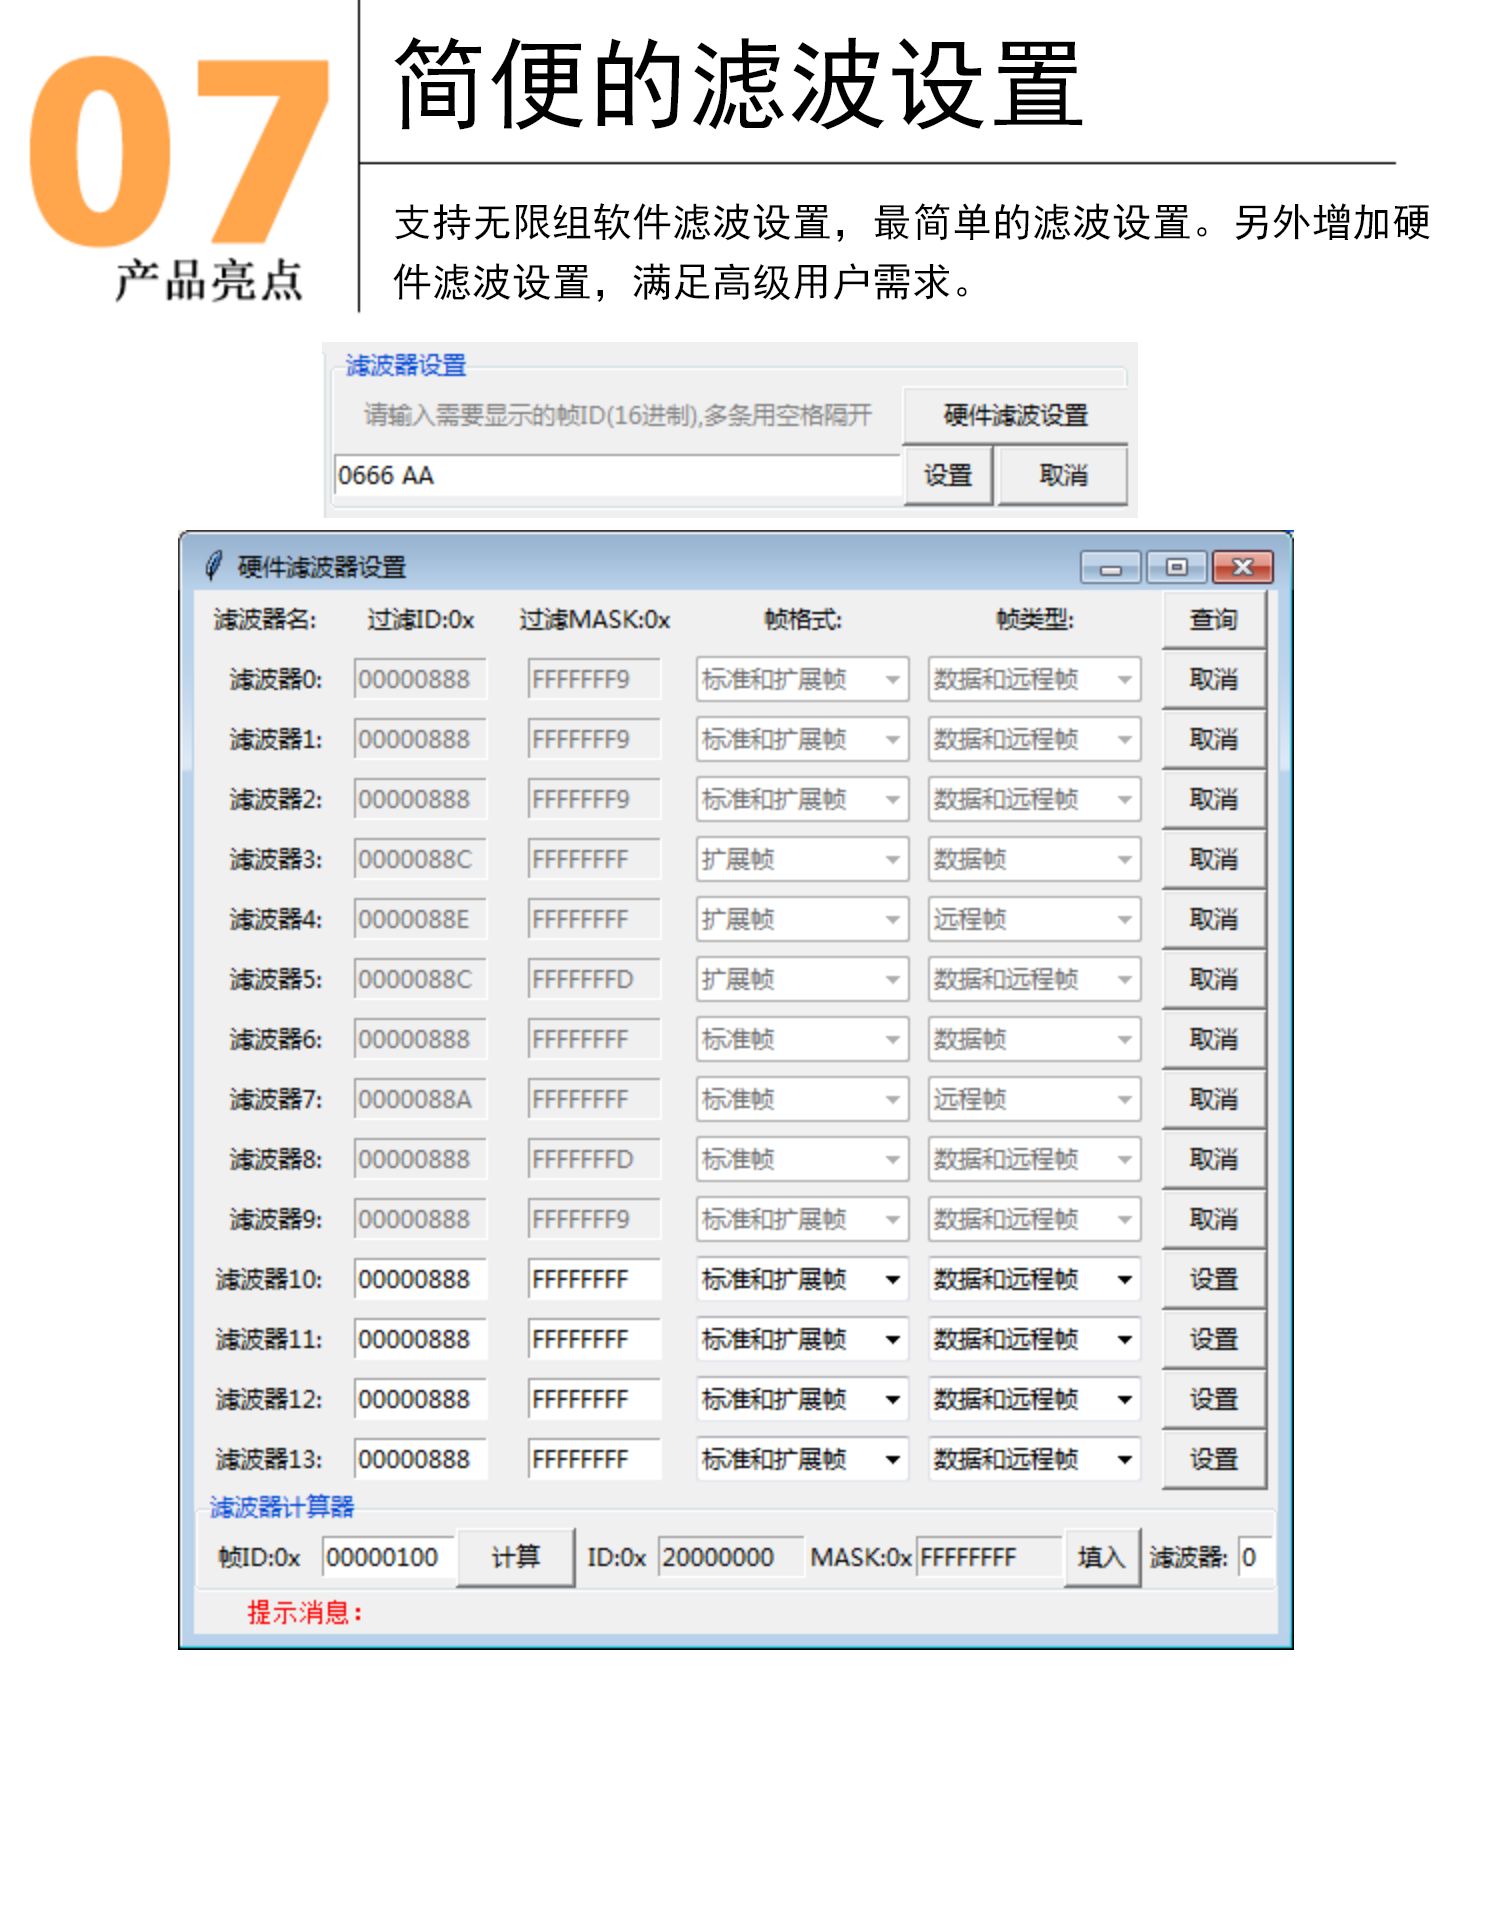Cancel 滤波器1 with its 取消 button

pyautogui.click(x=1214, y=740)
